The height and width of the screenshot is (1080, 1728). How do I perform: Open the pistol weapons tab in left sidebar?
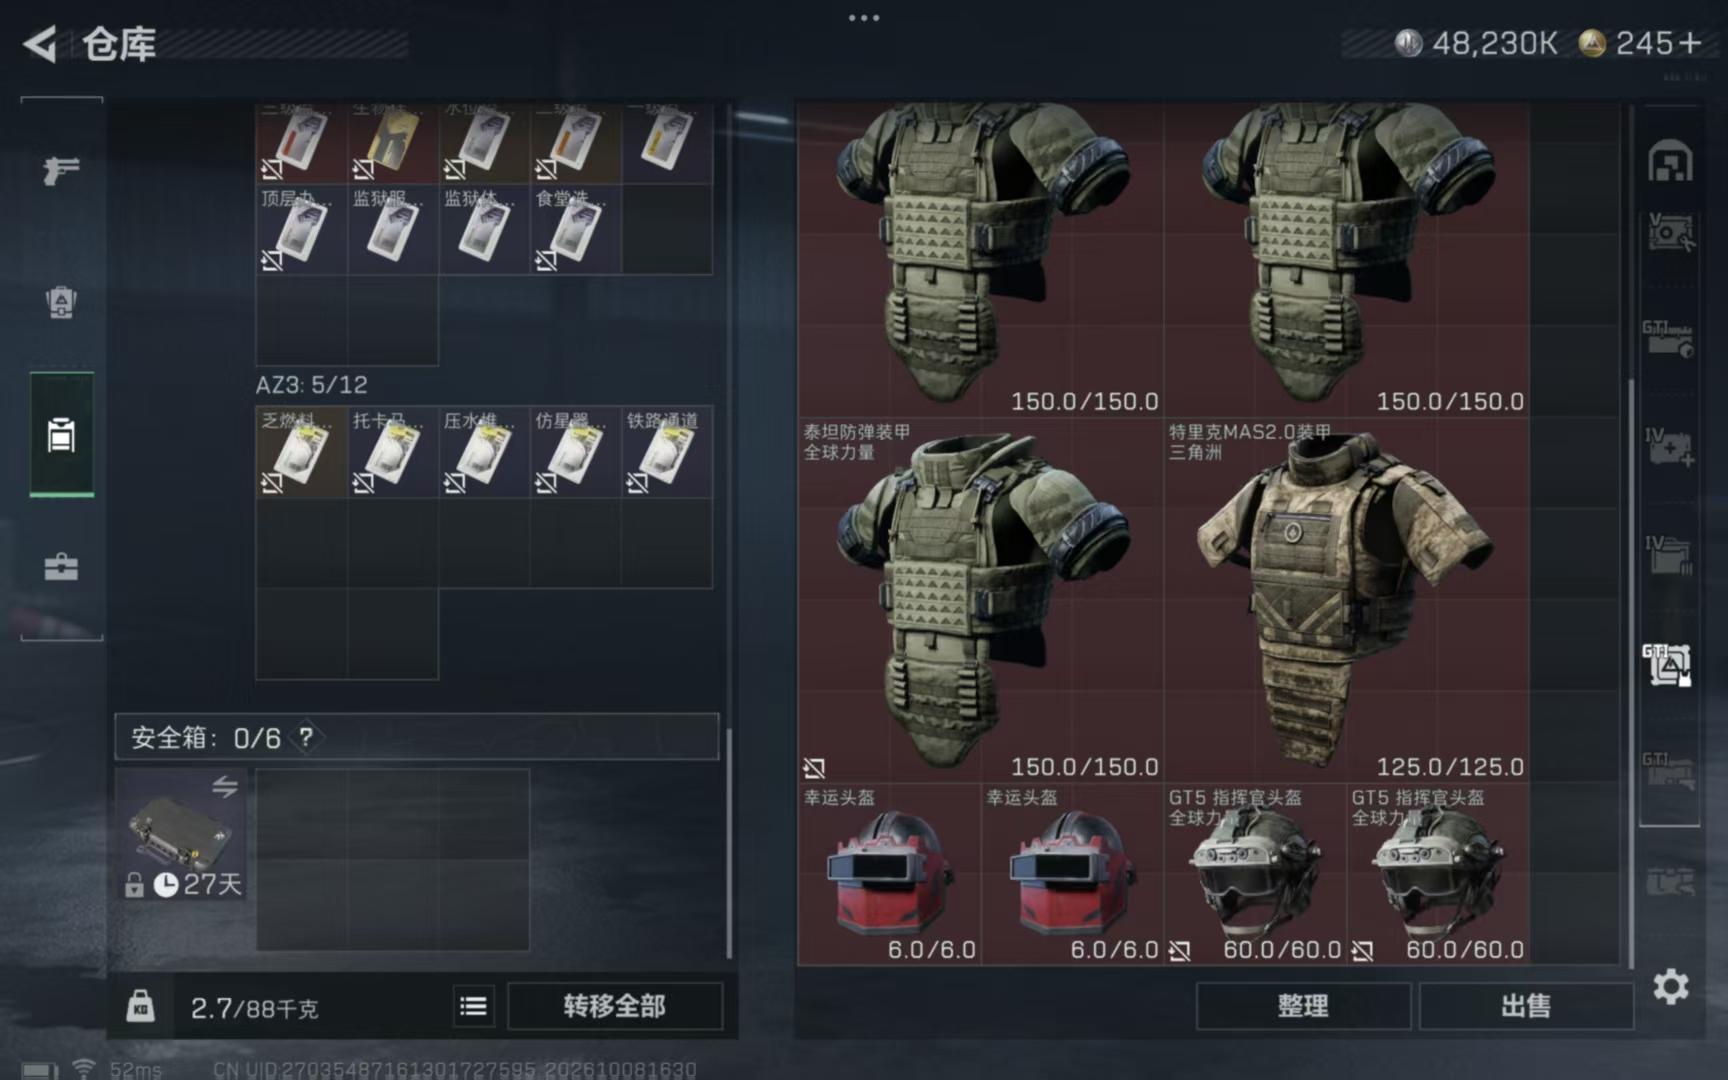[61, 170]
